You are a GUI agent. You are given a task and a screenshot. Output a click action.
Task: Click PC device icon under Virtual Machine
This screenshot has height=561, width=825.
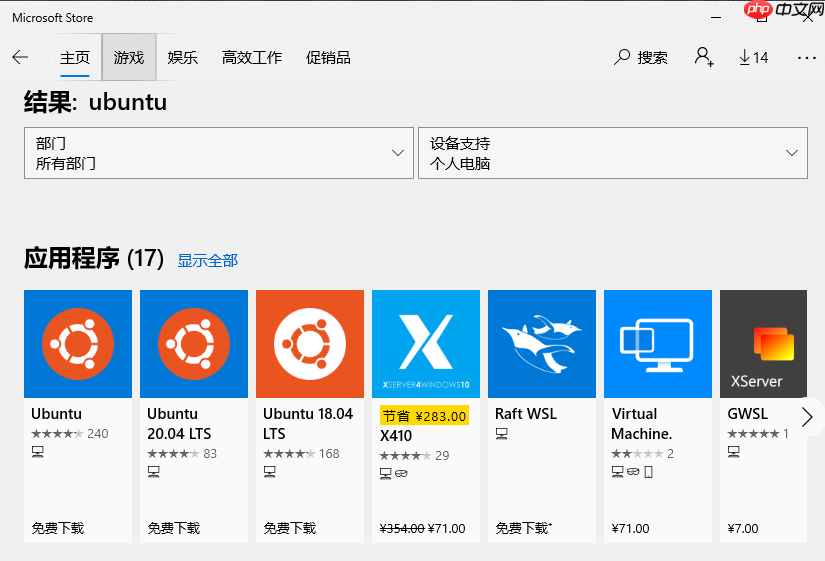click(x=618, y=472)
